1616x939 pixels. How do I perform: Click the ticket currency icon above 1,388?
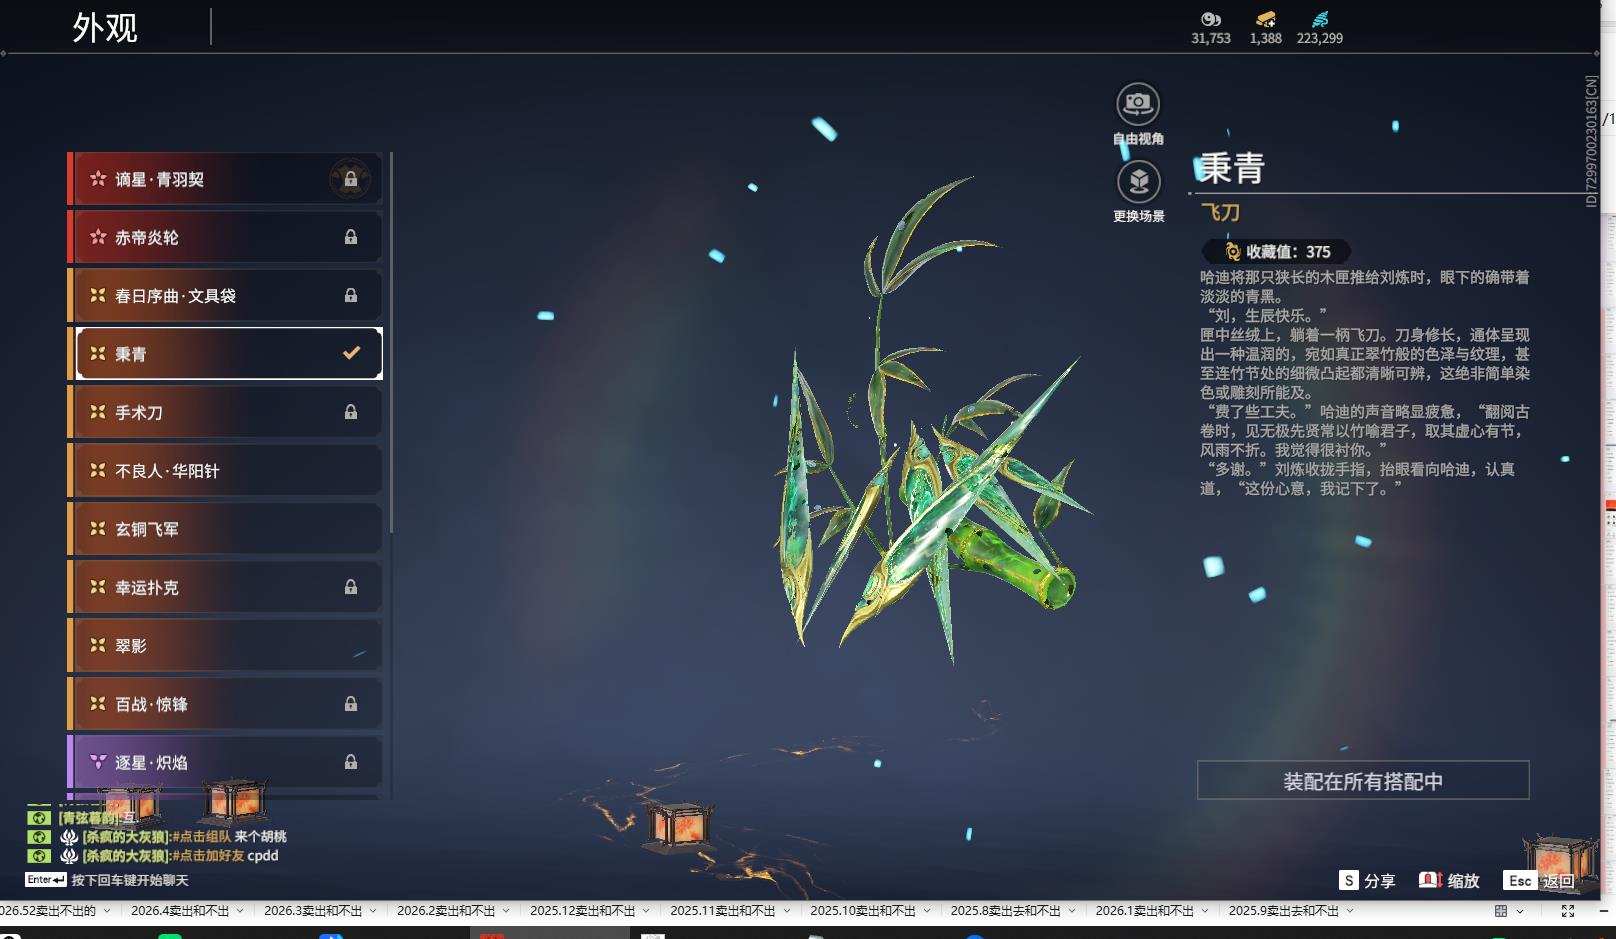tap(1265, 19)
